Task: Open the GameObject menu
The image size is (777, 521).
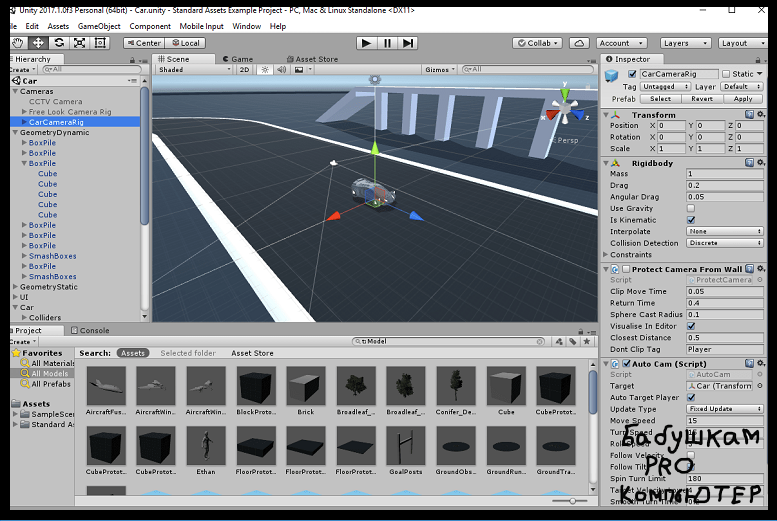Action: pos(99,26)
